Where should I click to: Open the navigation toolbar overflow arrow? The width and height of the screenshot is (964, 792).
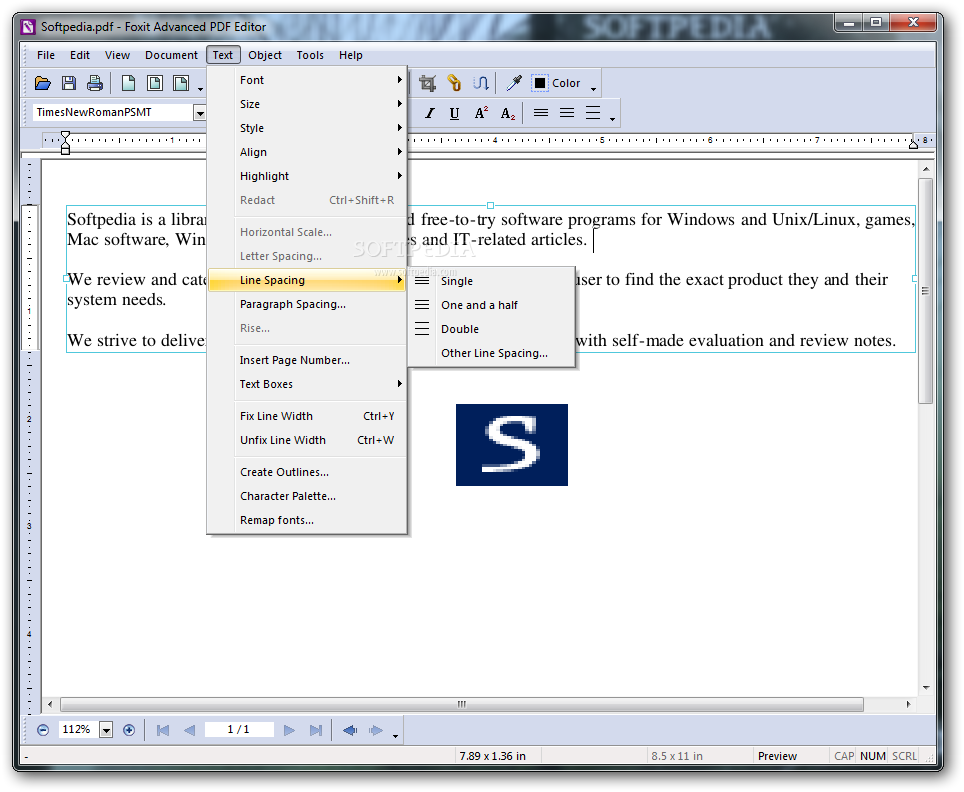(395, 736)
